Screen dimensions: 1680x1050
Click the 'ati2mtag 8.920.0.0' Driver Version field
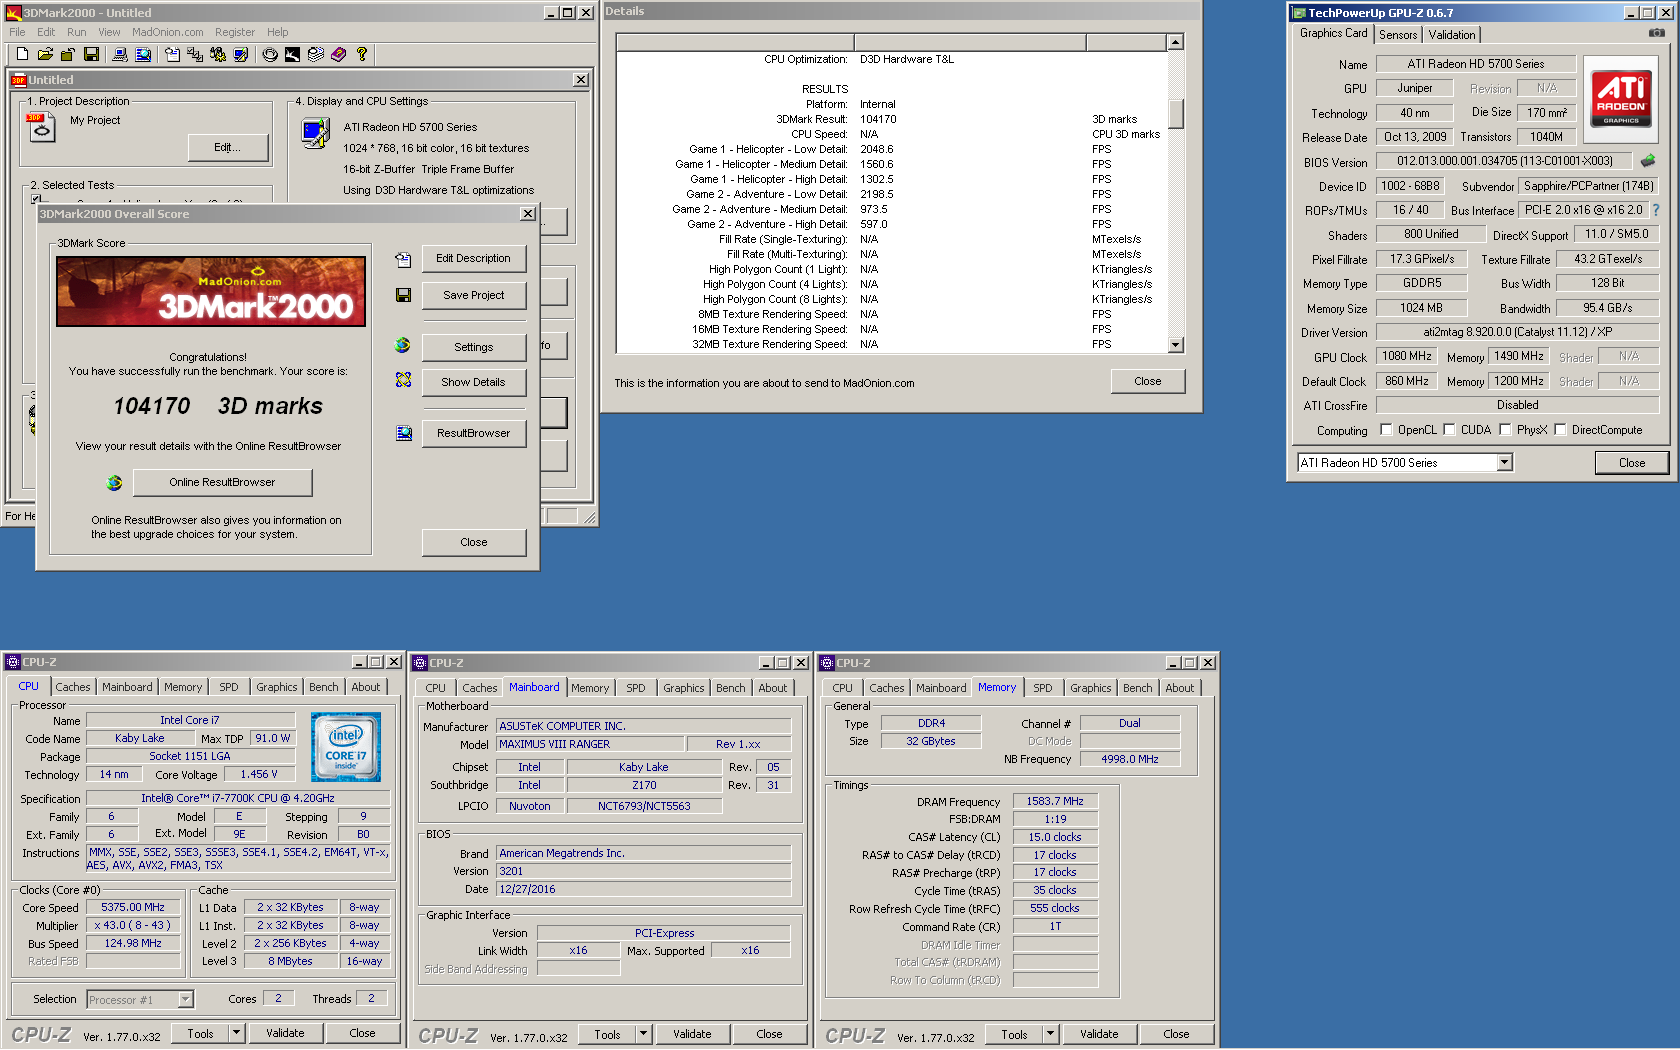point(1517,332)
